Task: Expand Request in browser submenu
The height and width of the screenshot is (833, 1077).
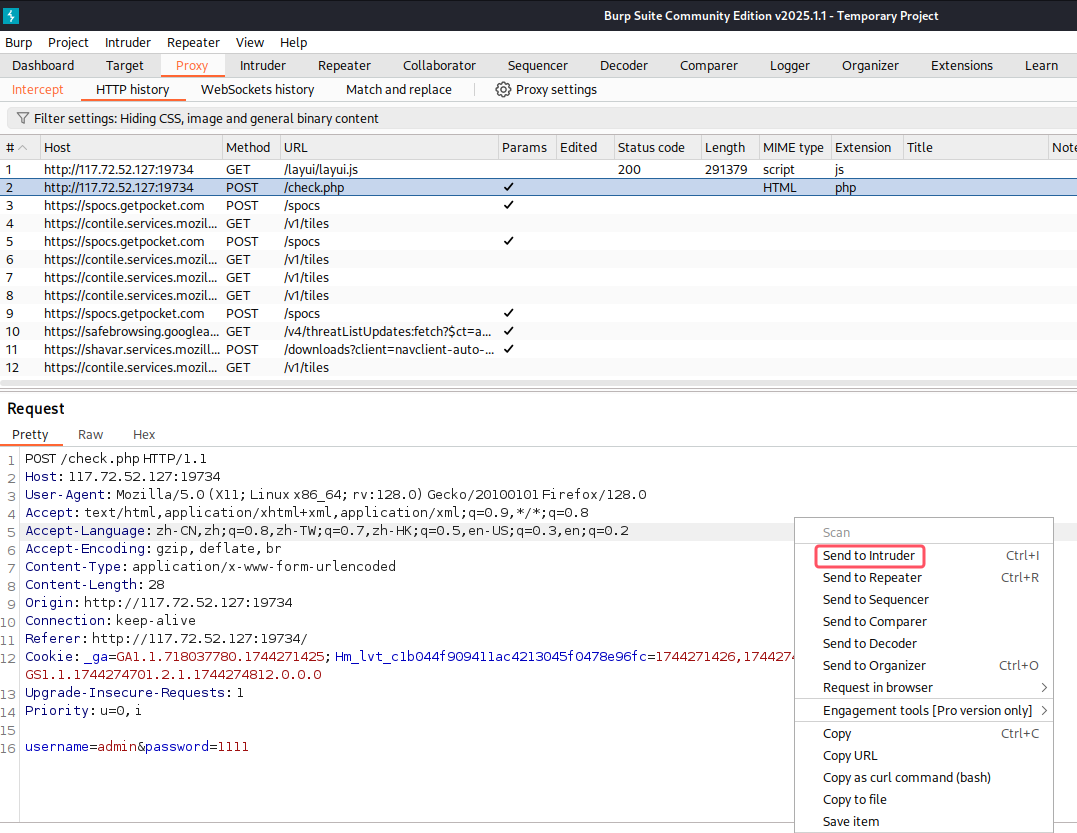Action: [1043, 687]
